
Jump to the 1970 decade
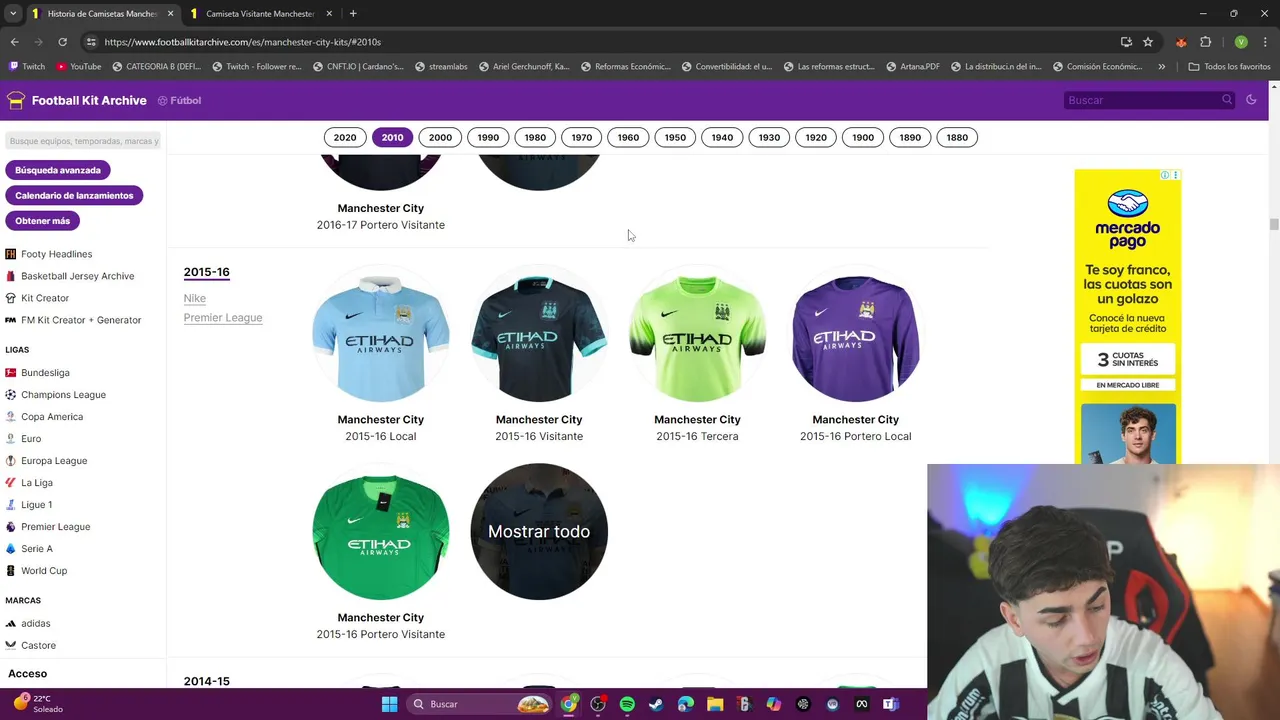[x=582, y=137]
